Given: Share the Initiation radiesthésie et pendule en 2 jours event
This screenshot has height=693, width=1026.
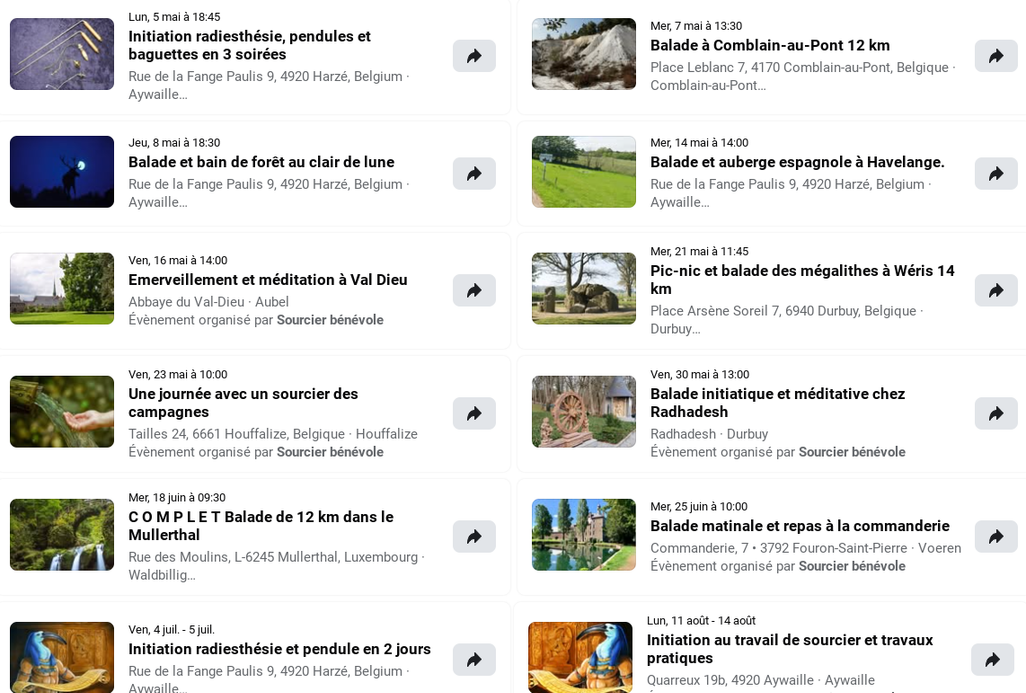Looking at the screenshot, I should tap(474, 659).
